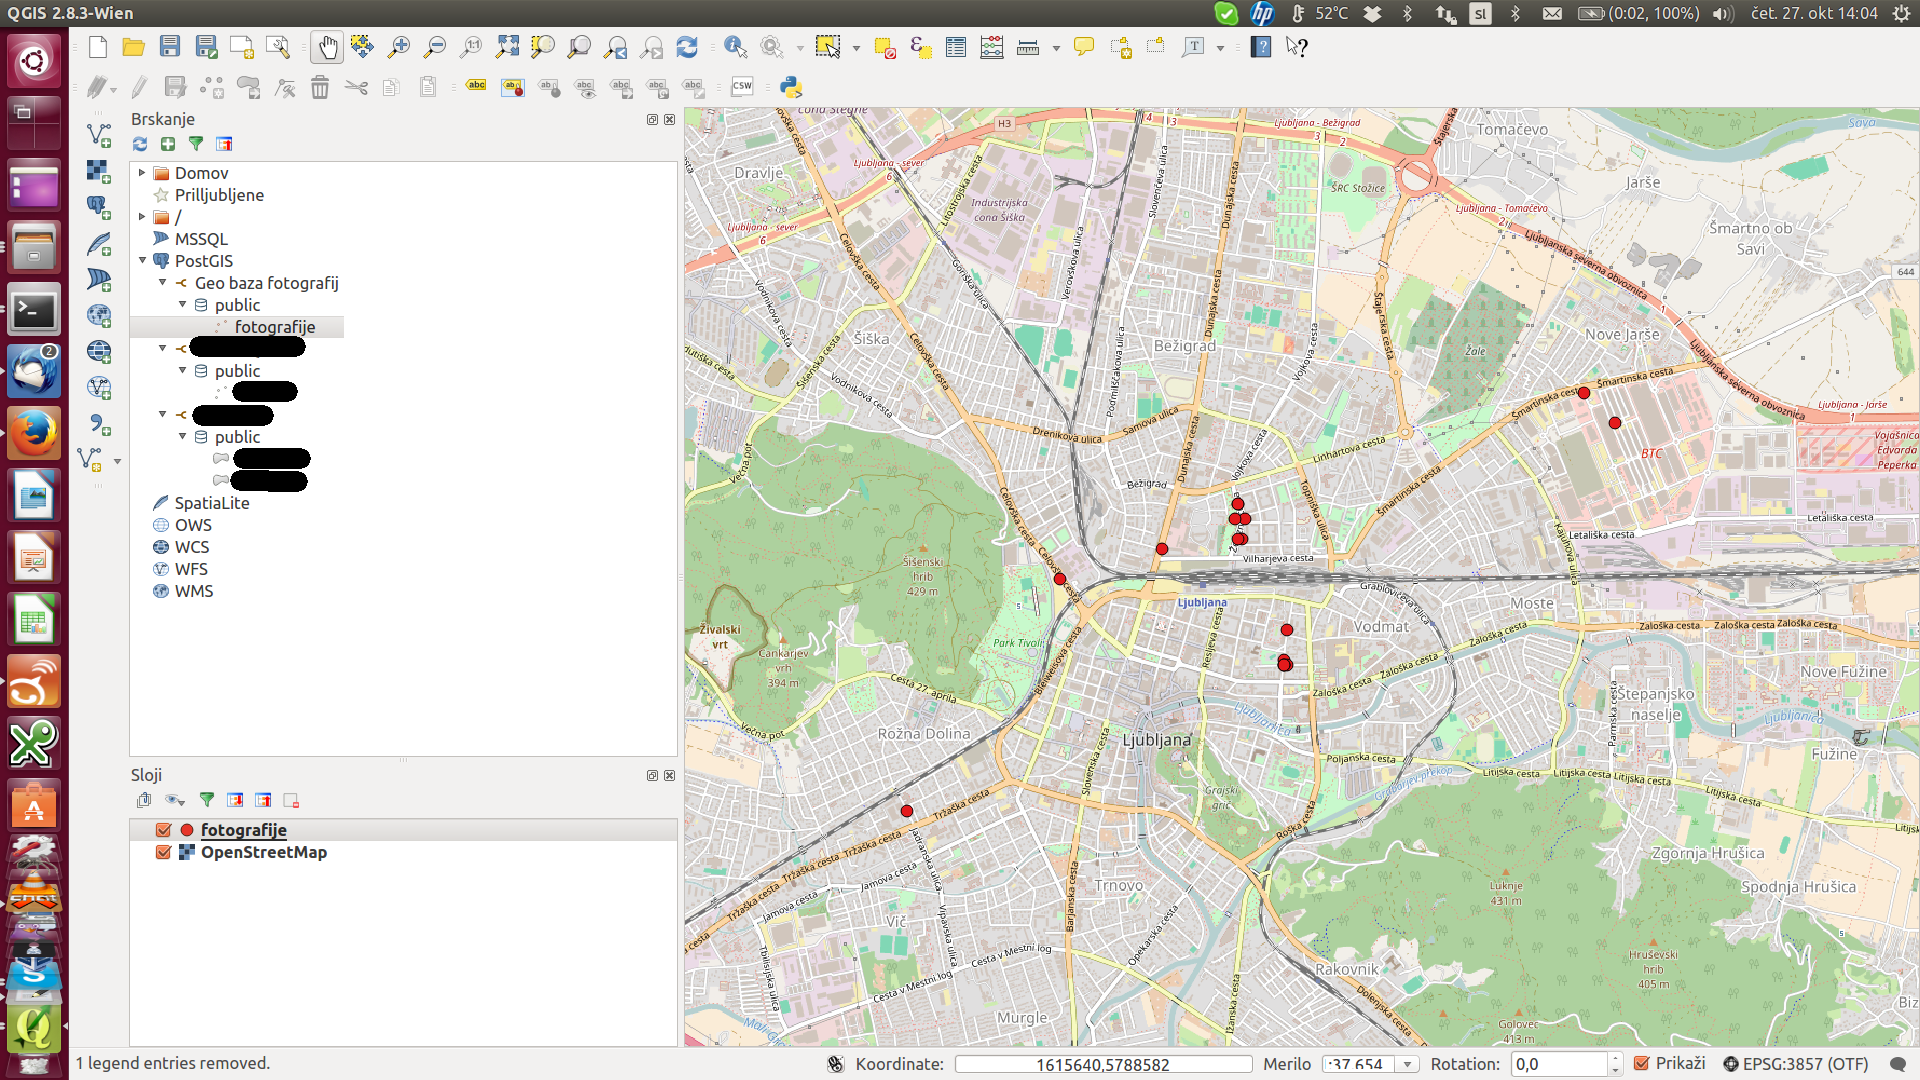
Task: Select the WFS browser entry
Action: coord(191,569)
